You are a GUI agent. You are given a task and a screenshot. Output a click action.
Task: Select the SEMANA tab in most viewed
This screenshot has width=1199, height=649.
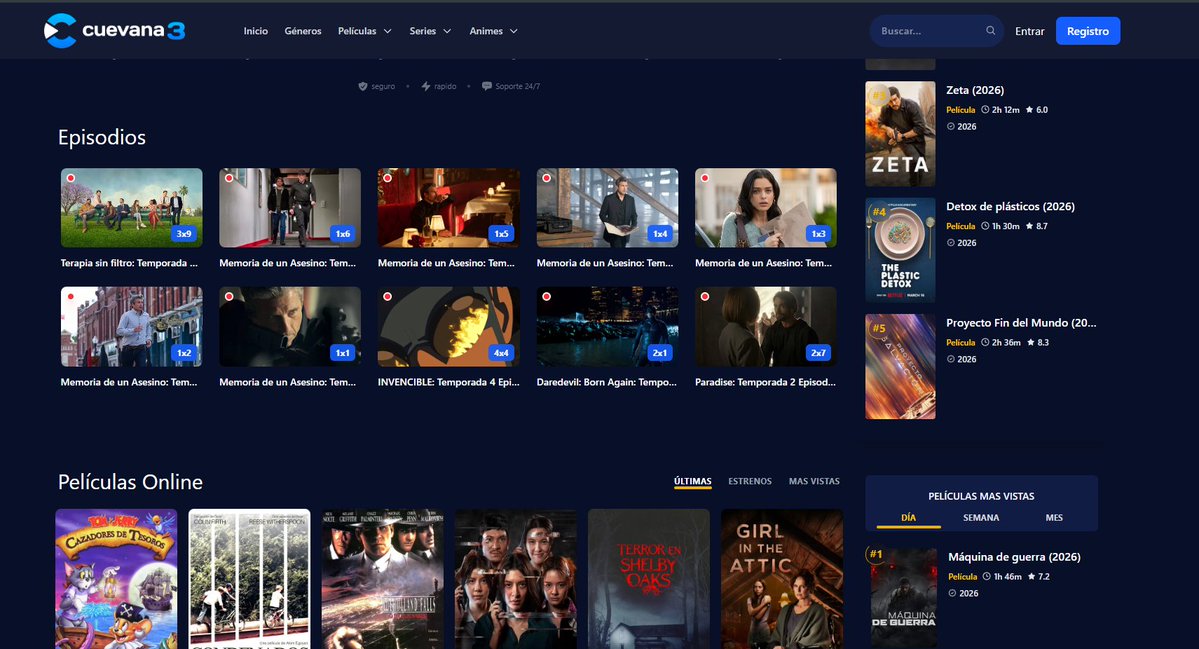[981, 518]
